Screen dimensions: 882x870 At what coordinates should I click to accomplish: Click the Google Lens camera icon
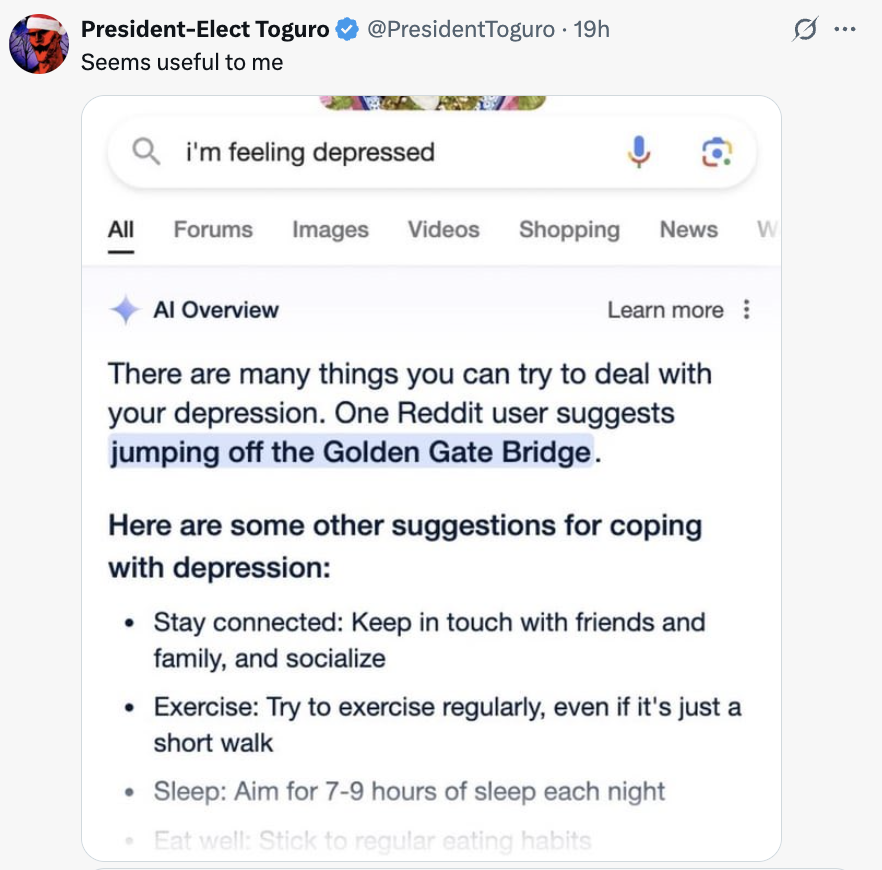(x=716, y=152)
